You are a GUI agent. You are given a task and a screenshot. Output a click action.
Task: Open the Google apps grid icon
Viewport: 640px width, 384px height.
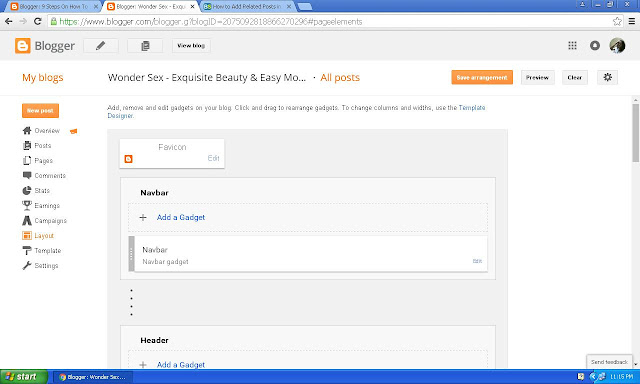572,46
